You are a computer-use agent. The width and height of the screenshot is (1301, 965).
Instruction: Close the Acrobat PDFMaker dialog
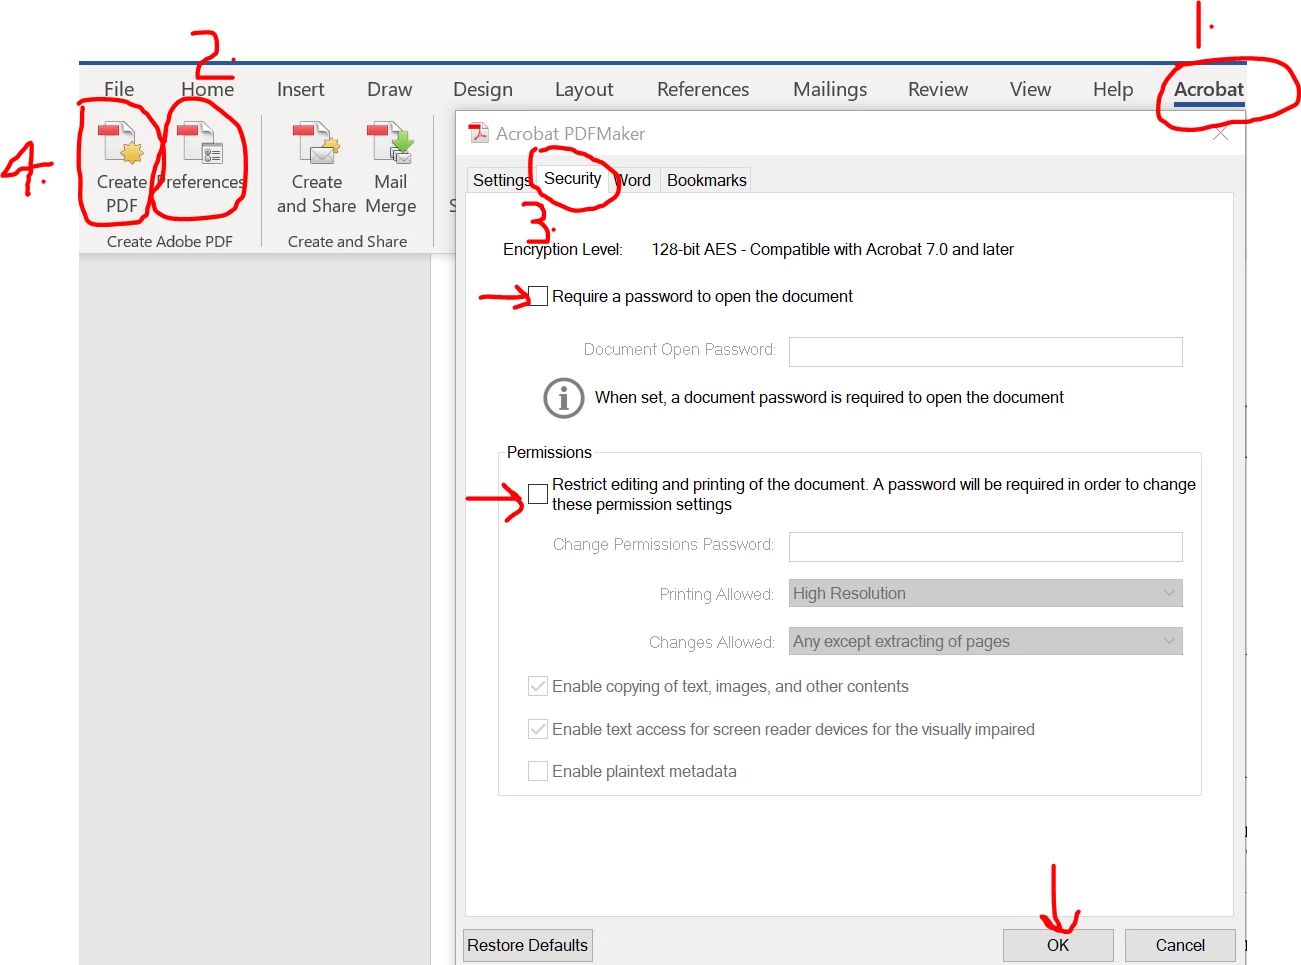click(1220, 133)
